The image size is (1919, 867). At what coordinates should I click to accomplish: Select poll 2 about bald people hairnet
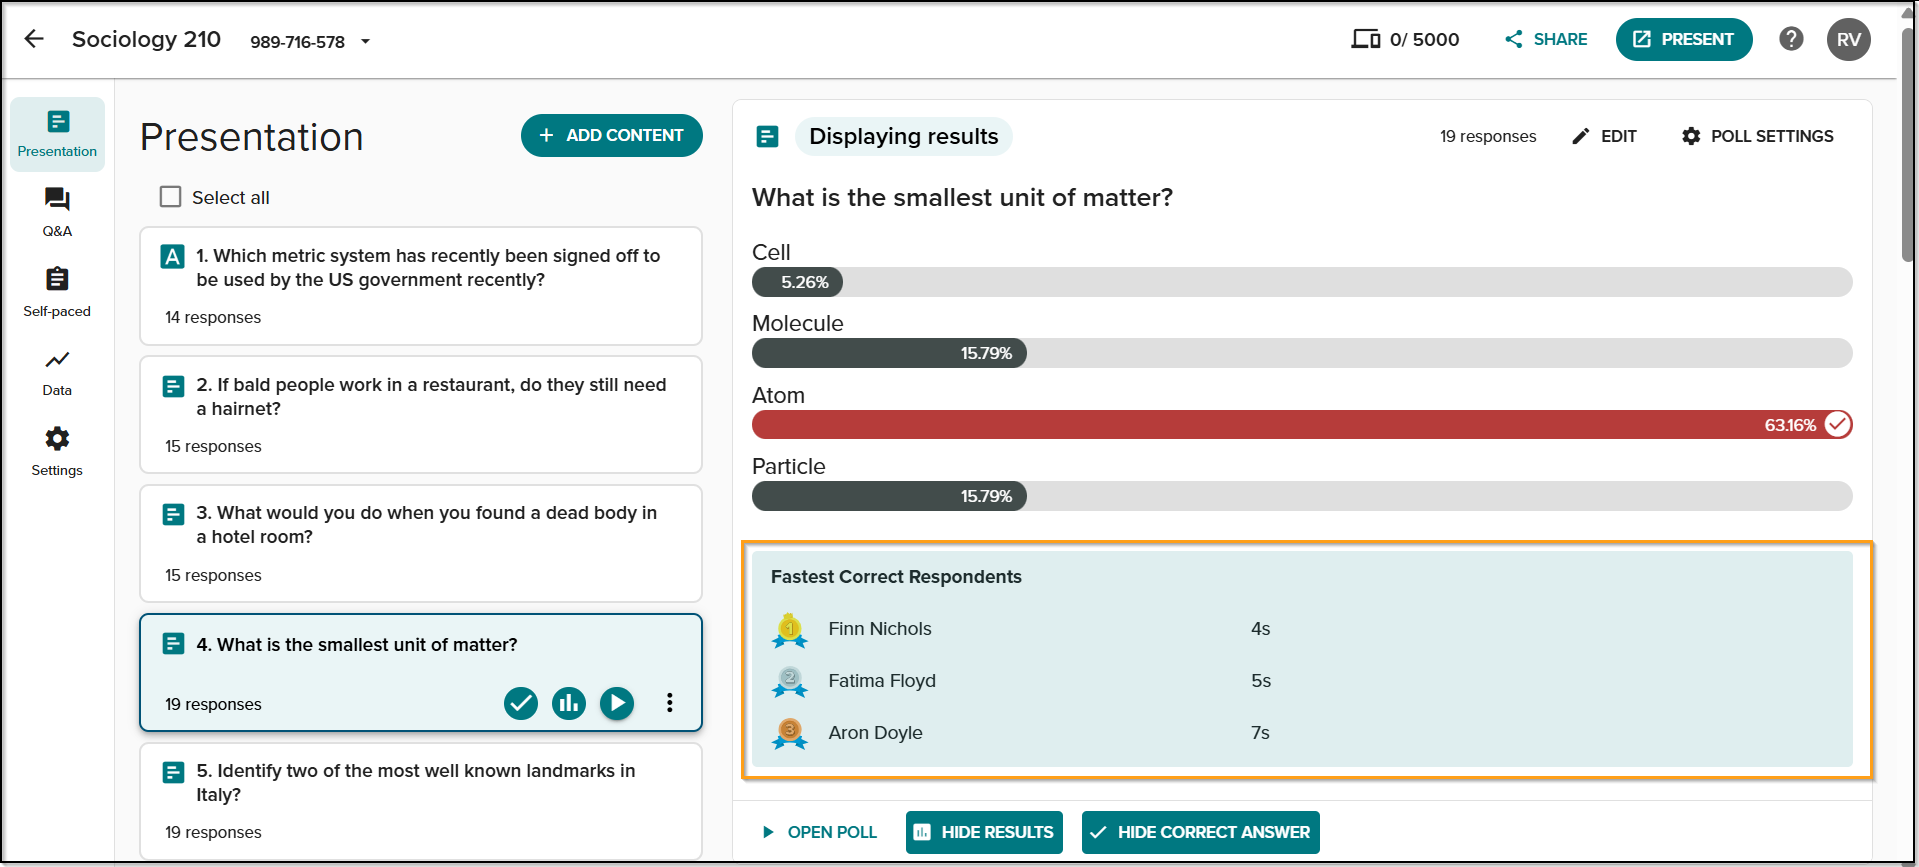point(421,414)
